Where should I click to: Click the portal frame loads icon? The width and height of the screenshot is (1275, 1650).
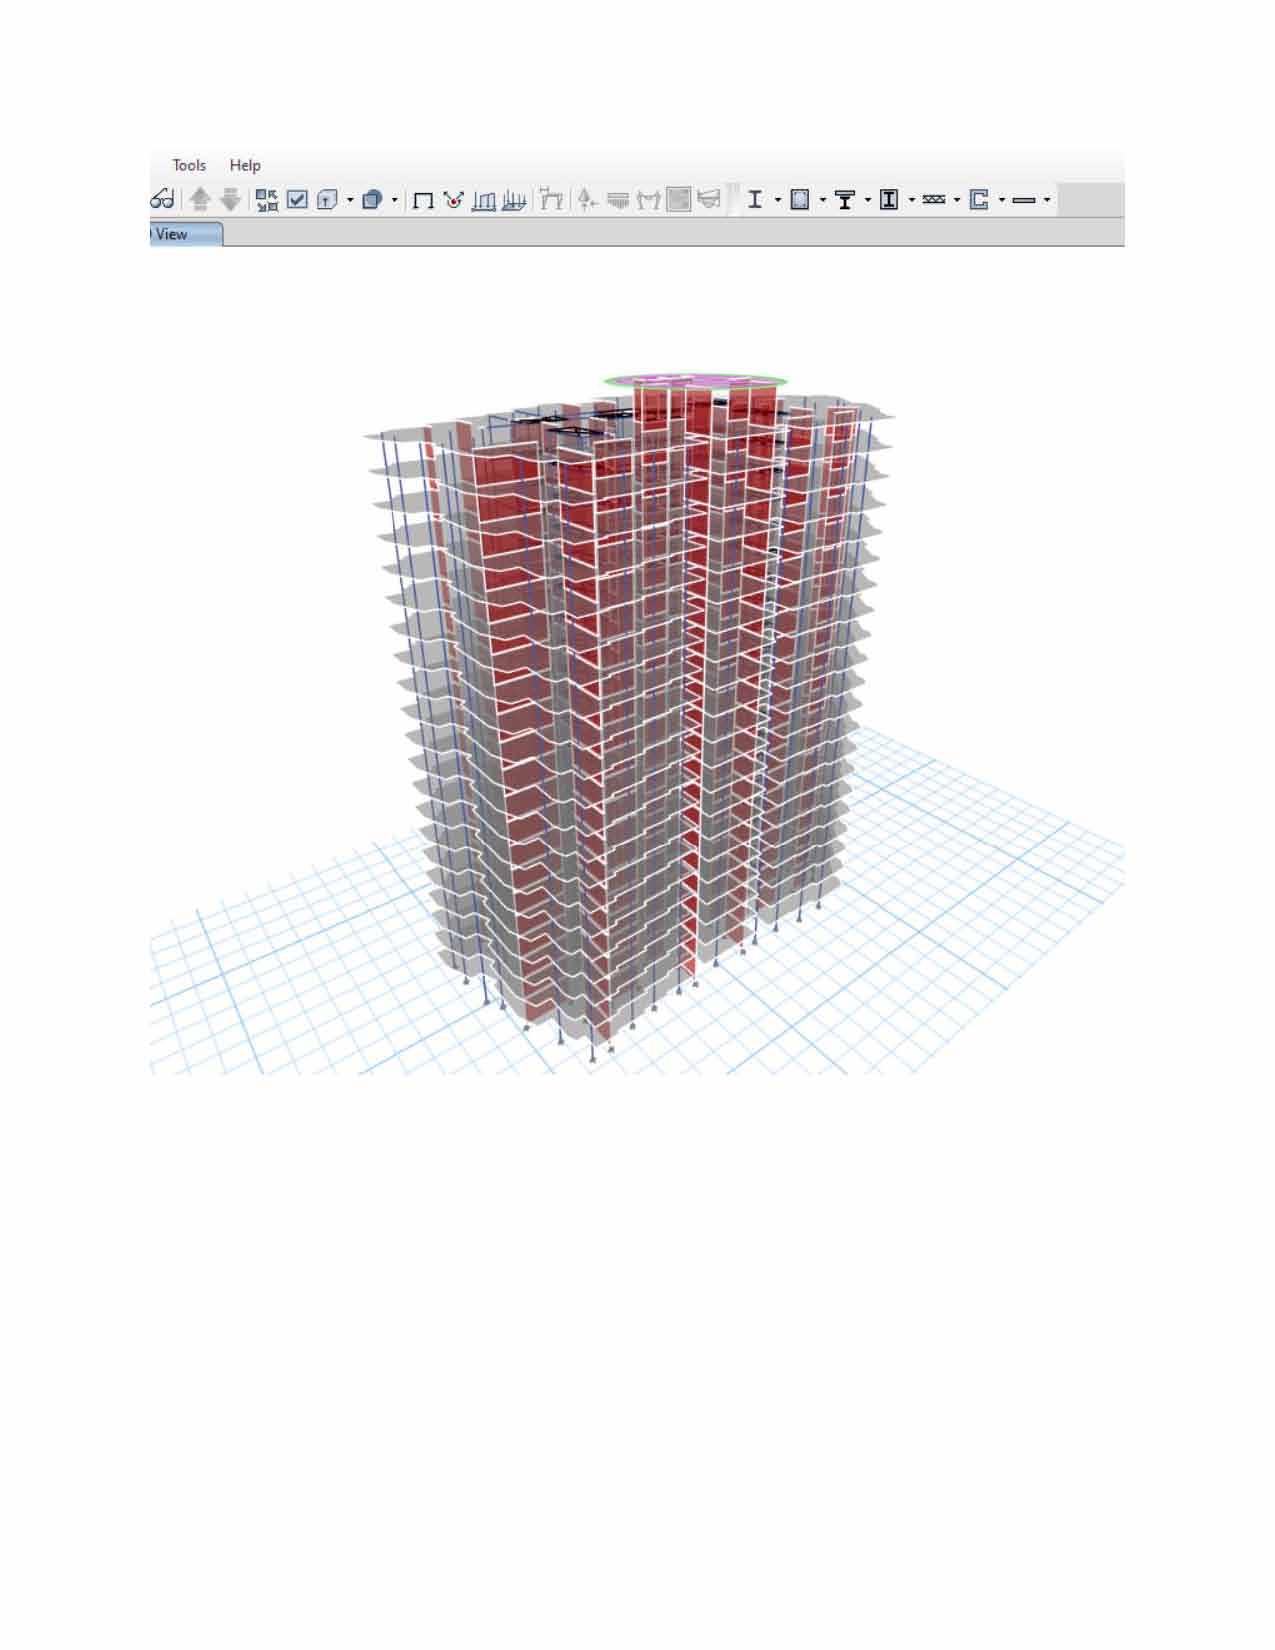coord(551,199)
